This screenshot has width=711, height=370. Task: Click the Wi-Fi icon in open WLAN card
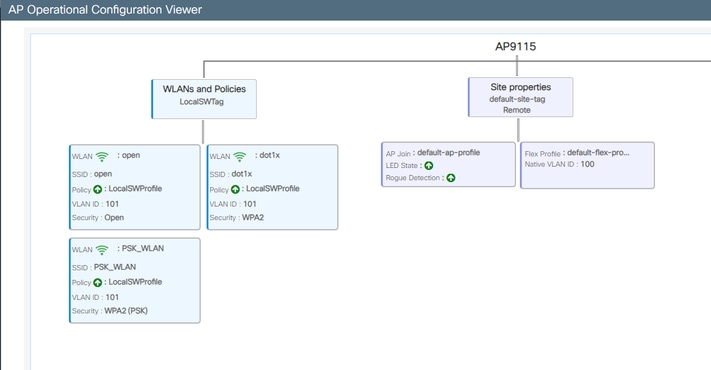(x=102, y=156)
